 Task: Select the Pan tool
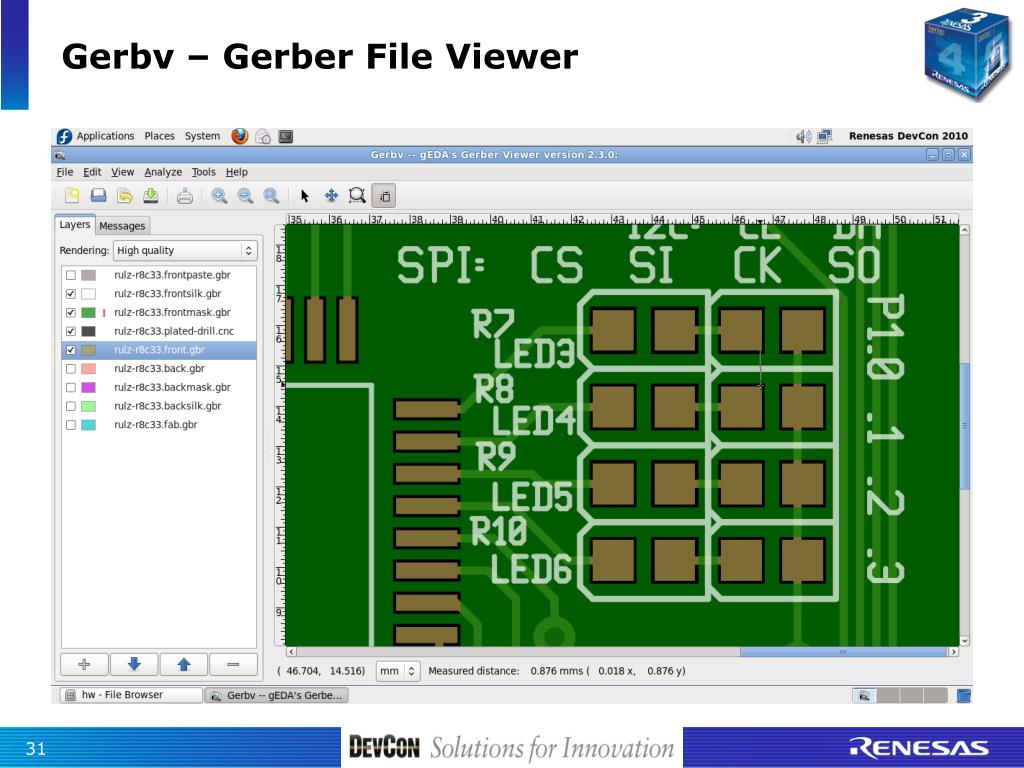click(x=331, y=195)
